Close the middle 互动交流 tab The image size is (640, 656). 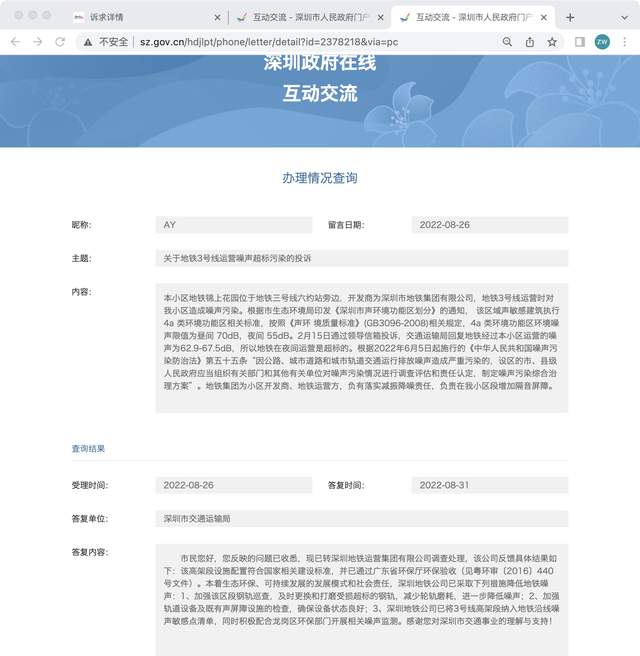(380, 18)
